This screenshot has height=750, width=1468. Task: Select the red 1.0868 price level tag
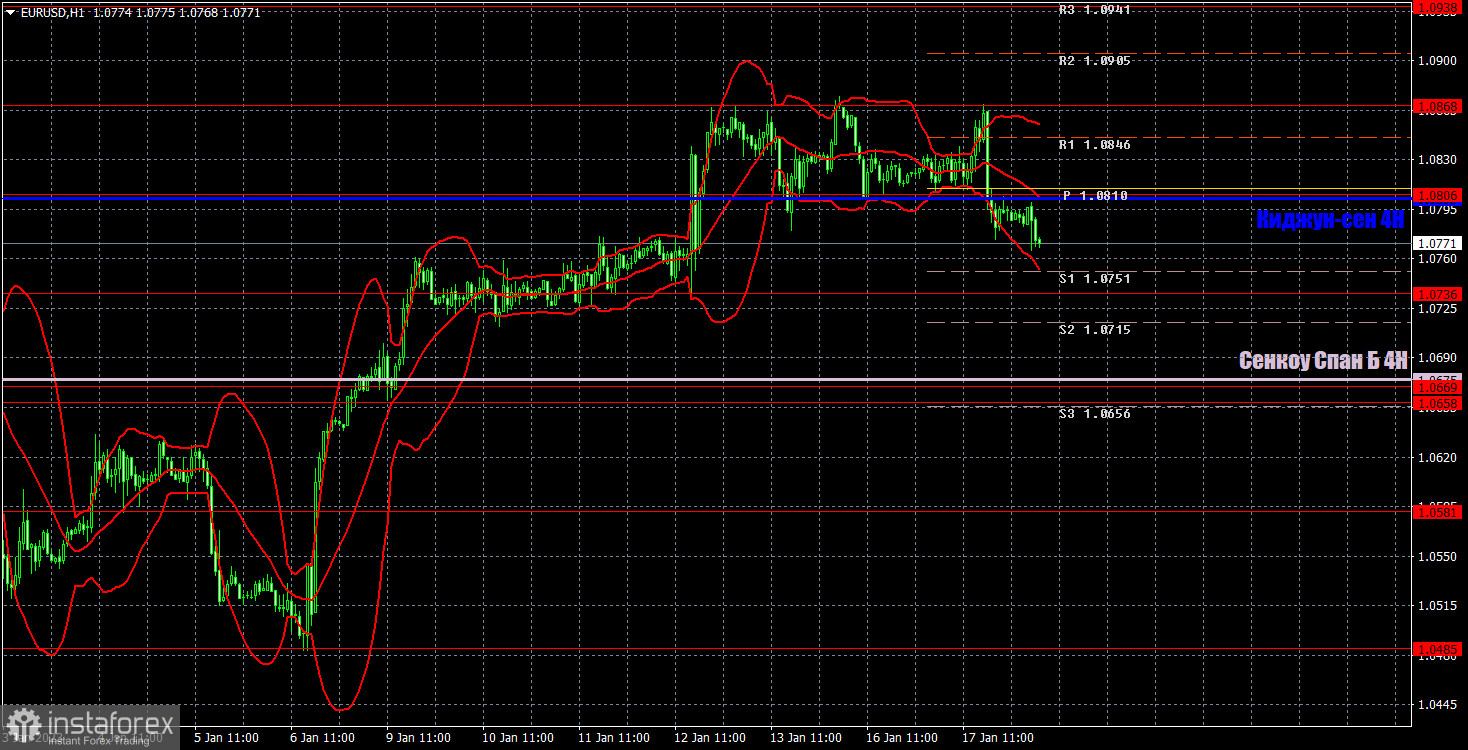tap(1438, 106)
